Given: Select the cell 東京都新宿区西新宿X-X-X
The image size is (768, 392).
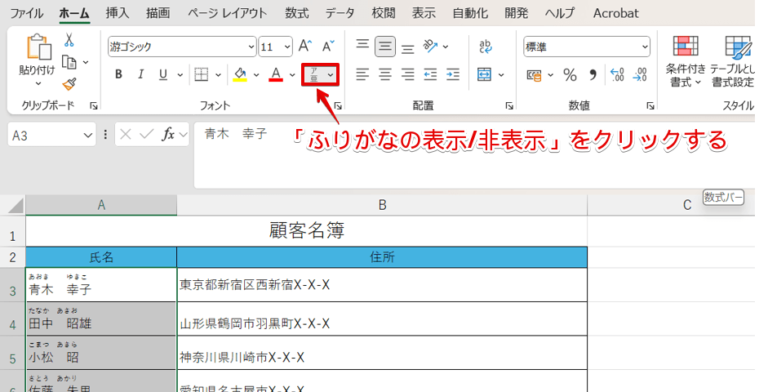Looking at the screenshot, I should tap(382, 285).
